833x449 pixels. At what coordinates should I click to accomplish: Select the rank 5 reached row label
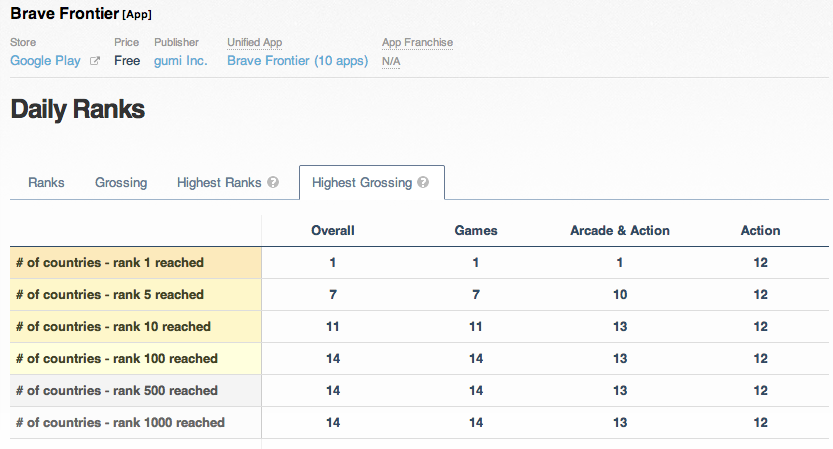tap(135, 294)
